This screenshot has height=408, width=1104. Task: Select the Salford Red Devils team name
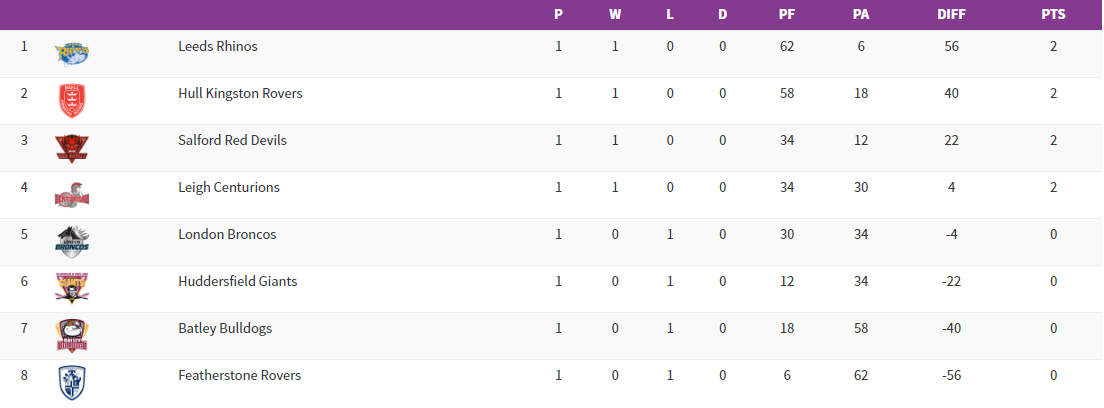point(232,140)
